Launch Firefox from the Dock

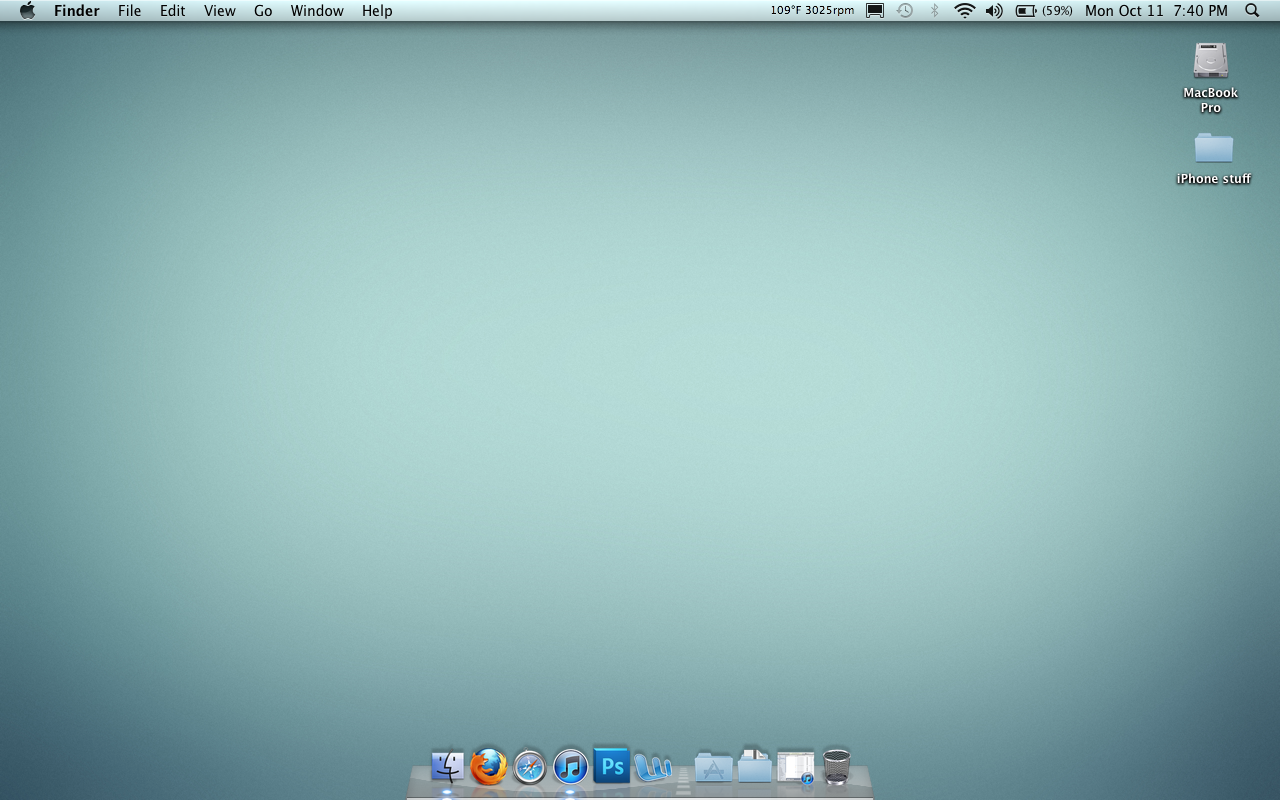coord(488,767)
